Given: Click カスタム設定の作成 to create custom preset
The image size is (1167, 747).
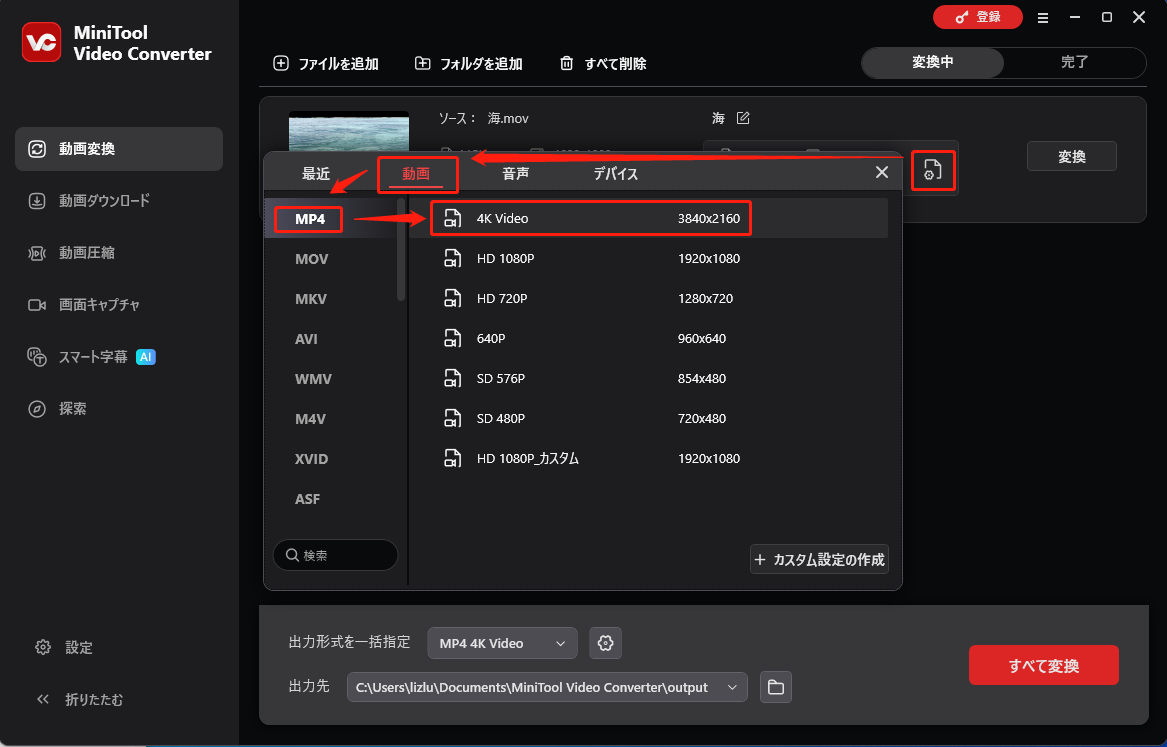Looking at the screenshot, I should click(819, 559).
